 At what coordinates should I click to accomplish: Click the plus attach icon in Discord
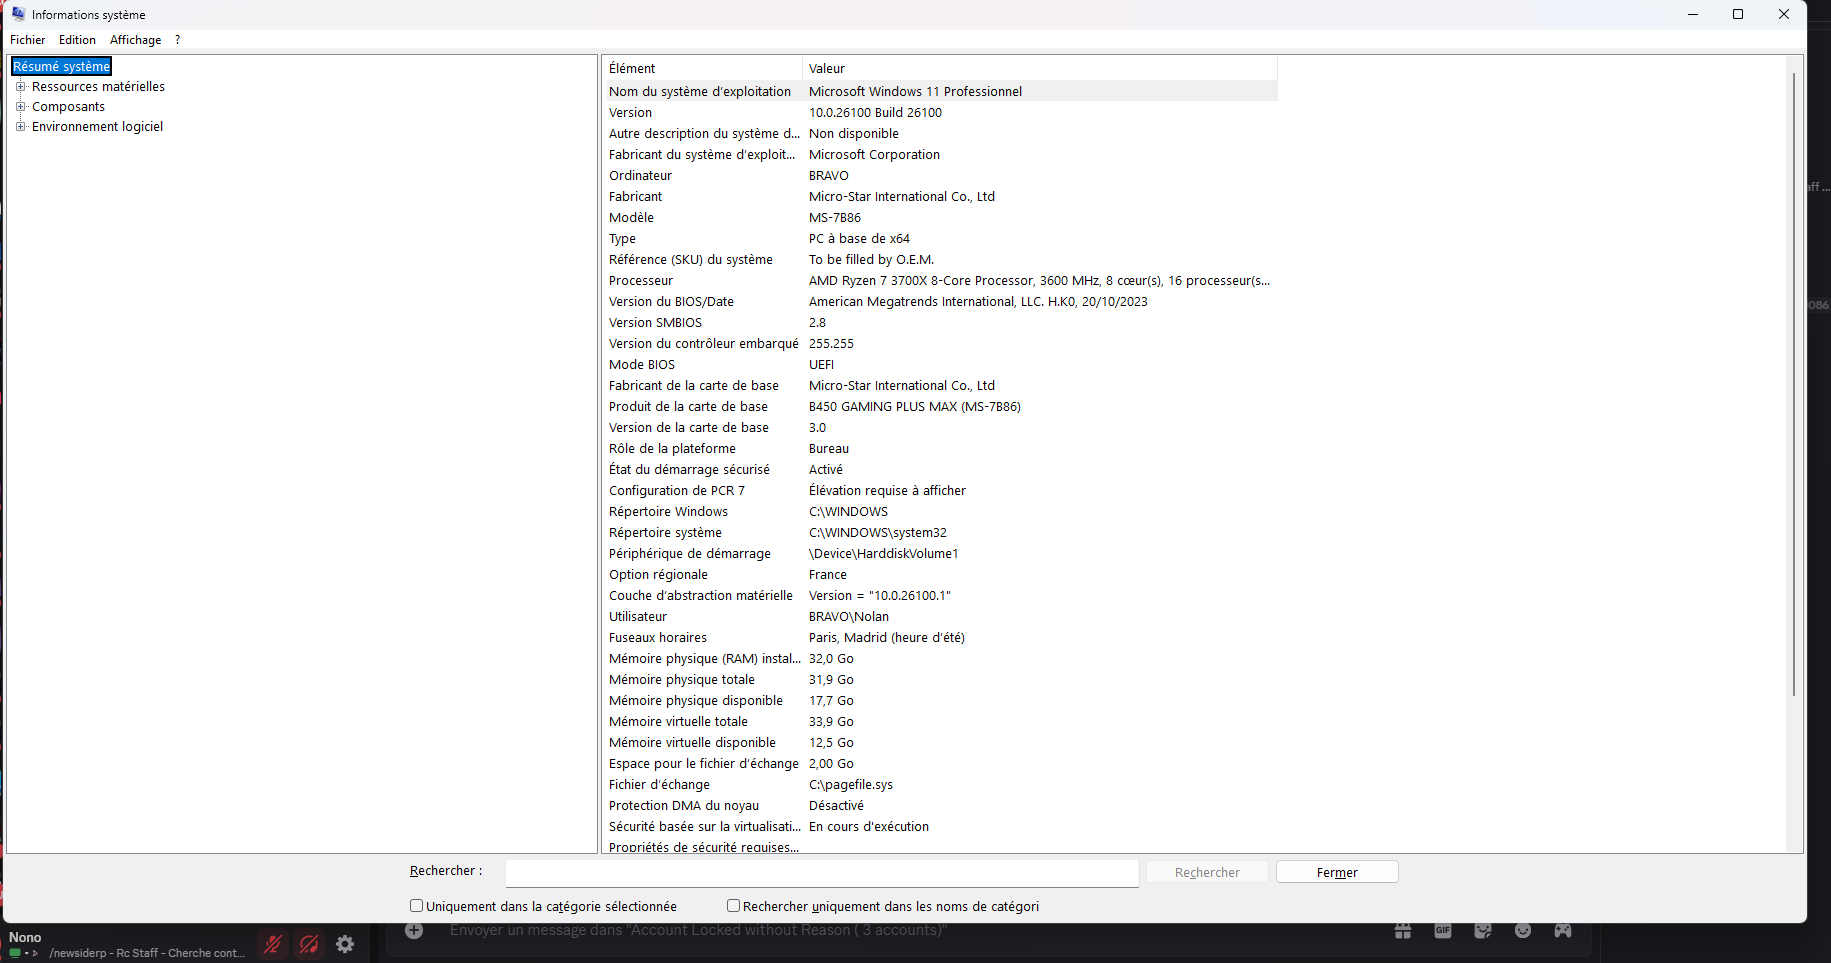[x=414, y=931]
